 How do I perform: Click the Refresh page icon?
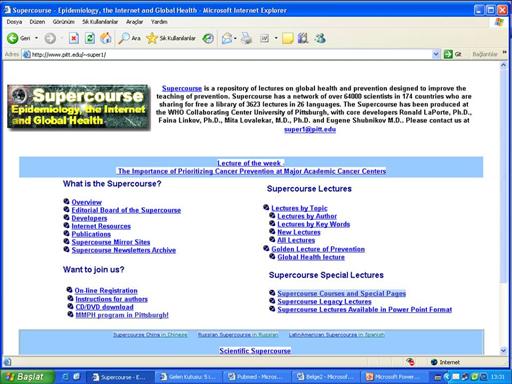click(x=90, y=38)
